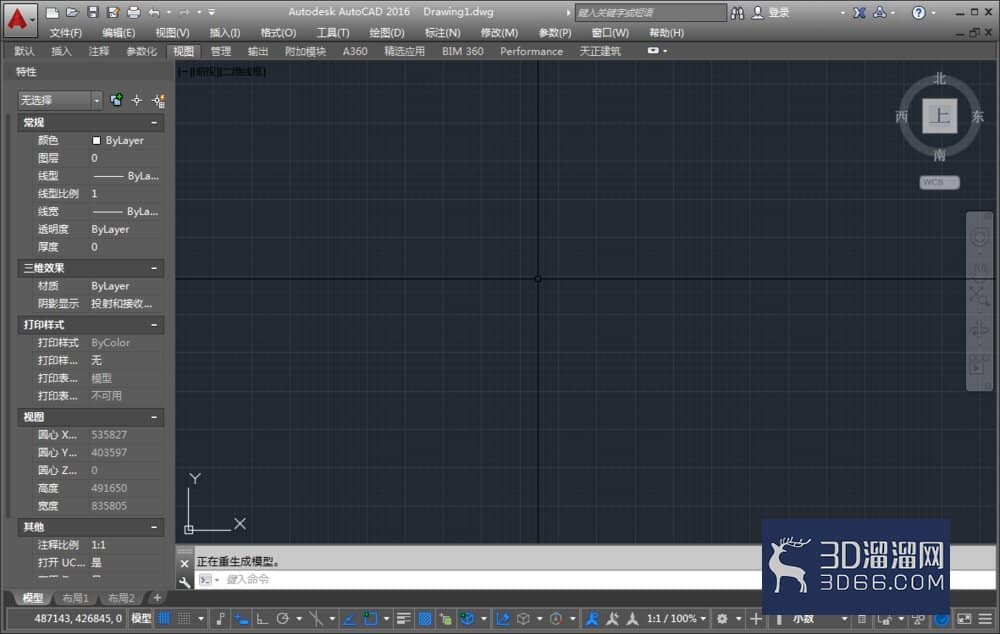Open the 修改(M) menu

click(499, 33)
